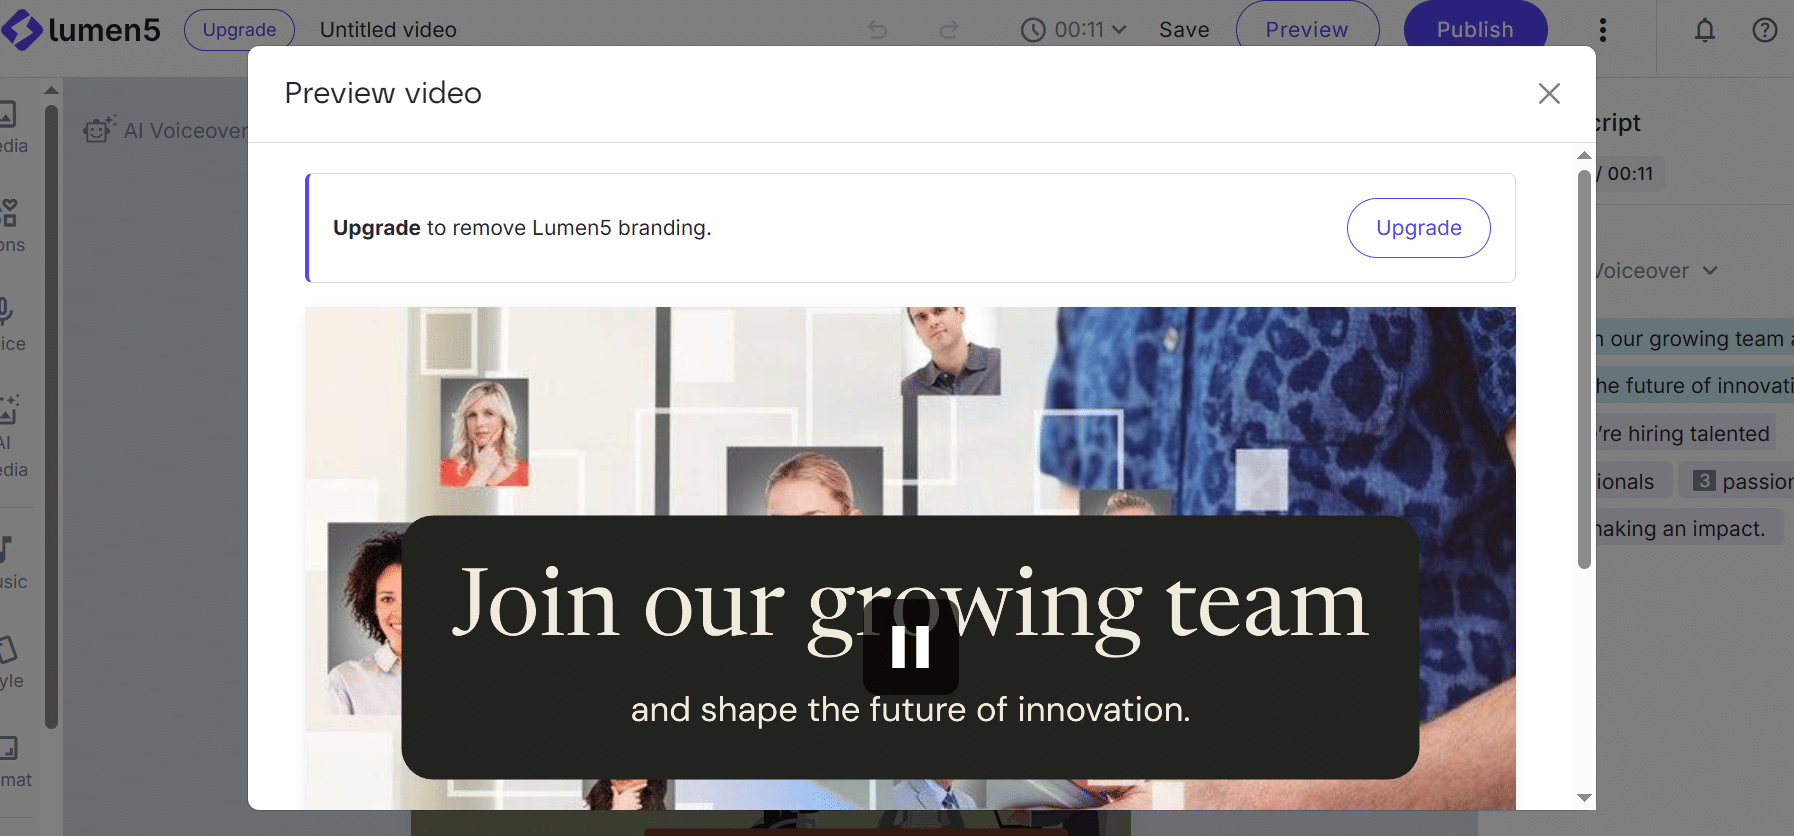Viewport: 1794px width, 836px height.
Task: Click the redo arrow icon
Action: pyautogui.click(x=949, y=30)
